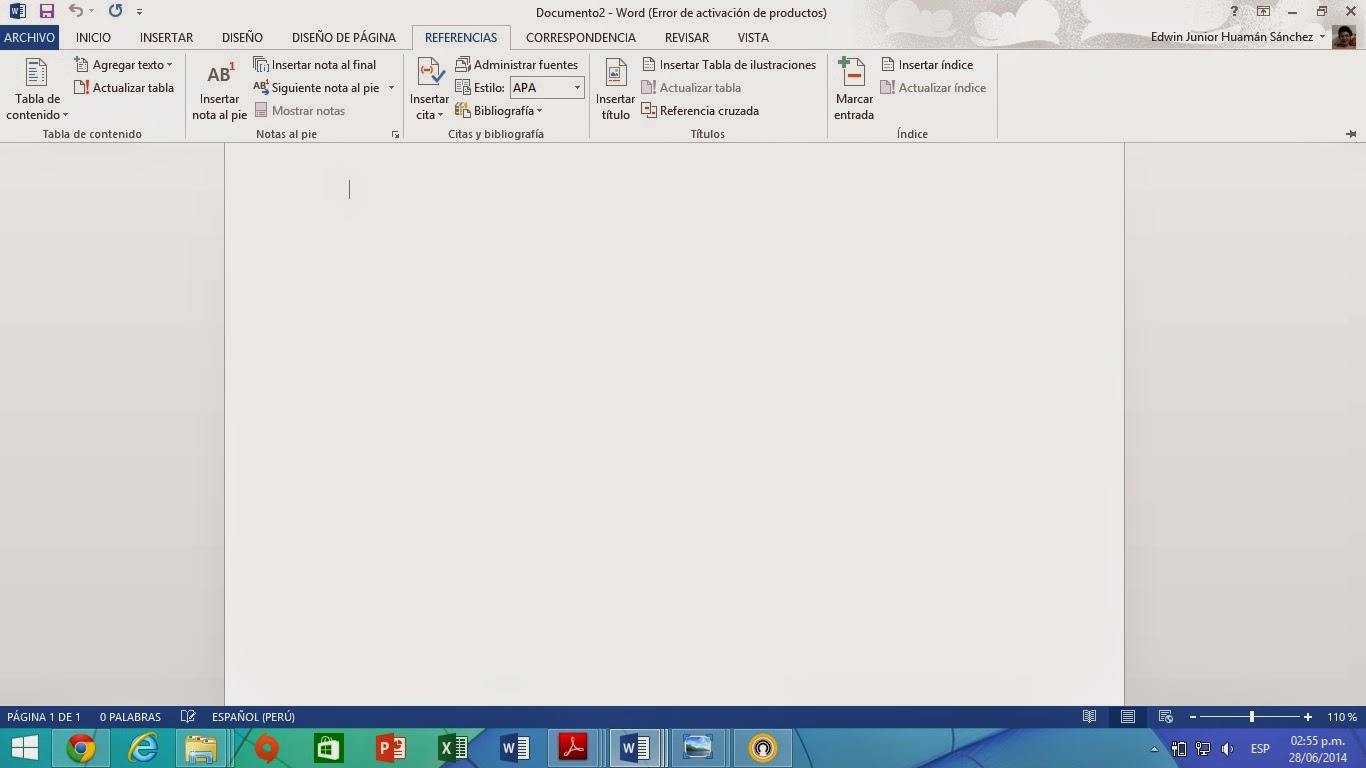Open Google Chrome from the taskbar
The width and height of the screenshot is (1366, 768).
click(81, 747)
